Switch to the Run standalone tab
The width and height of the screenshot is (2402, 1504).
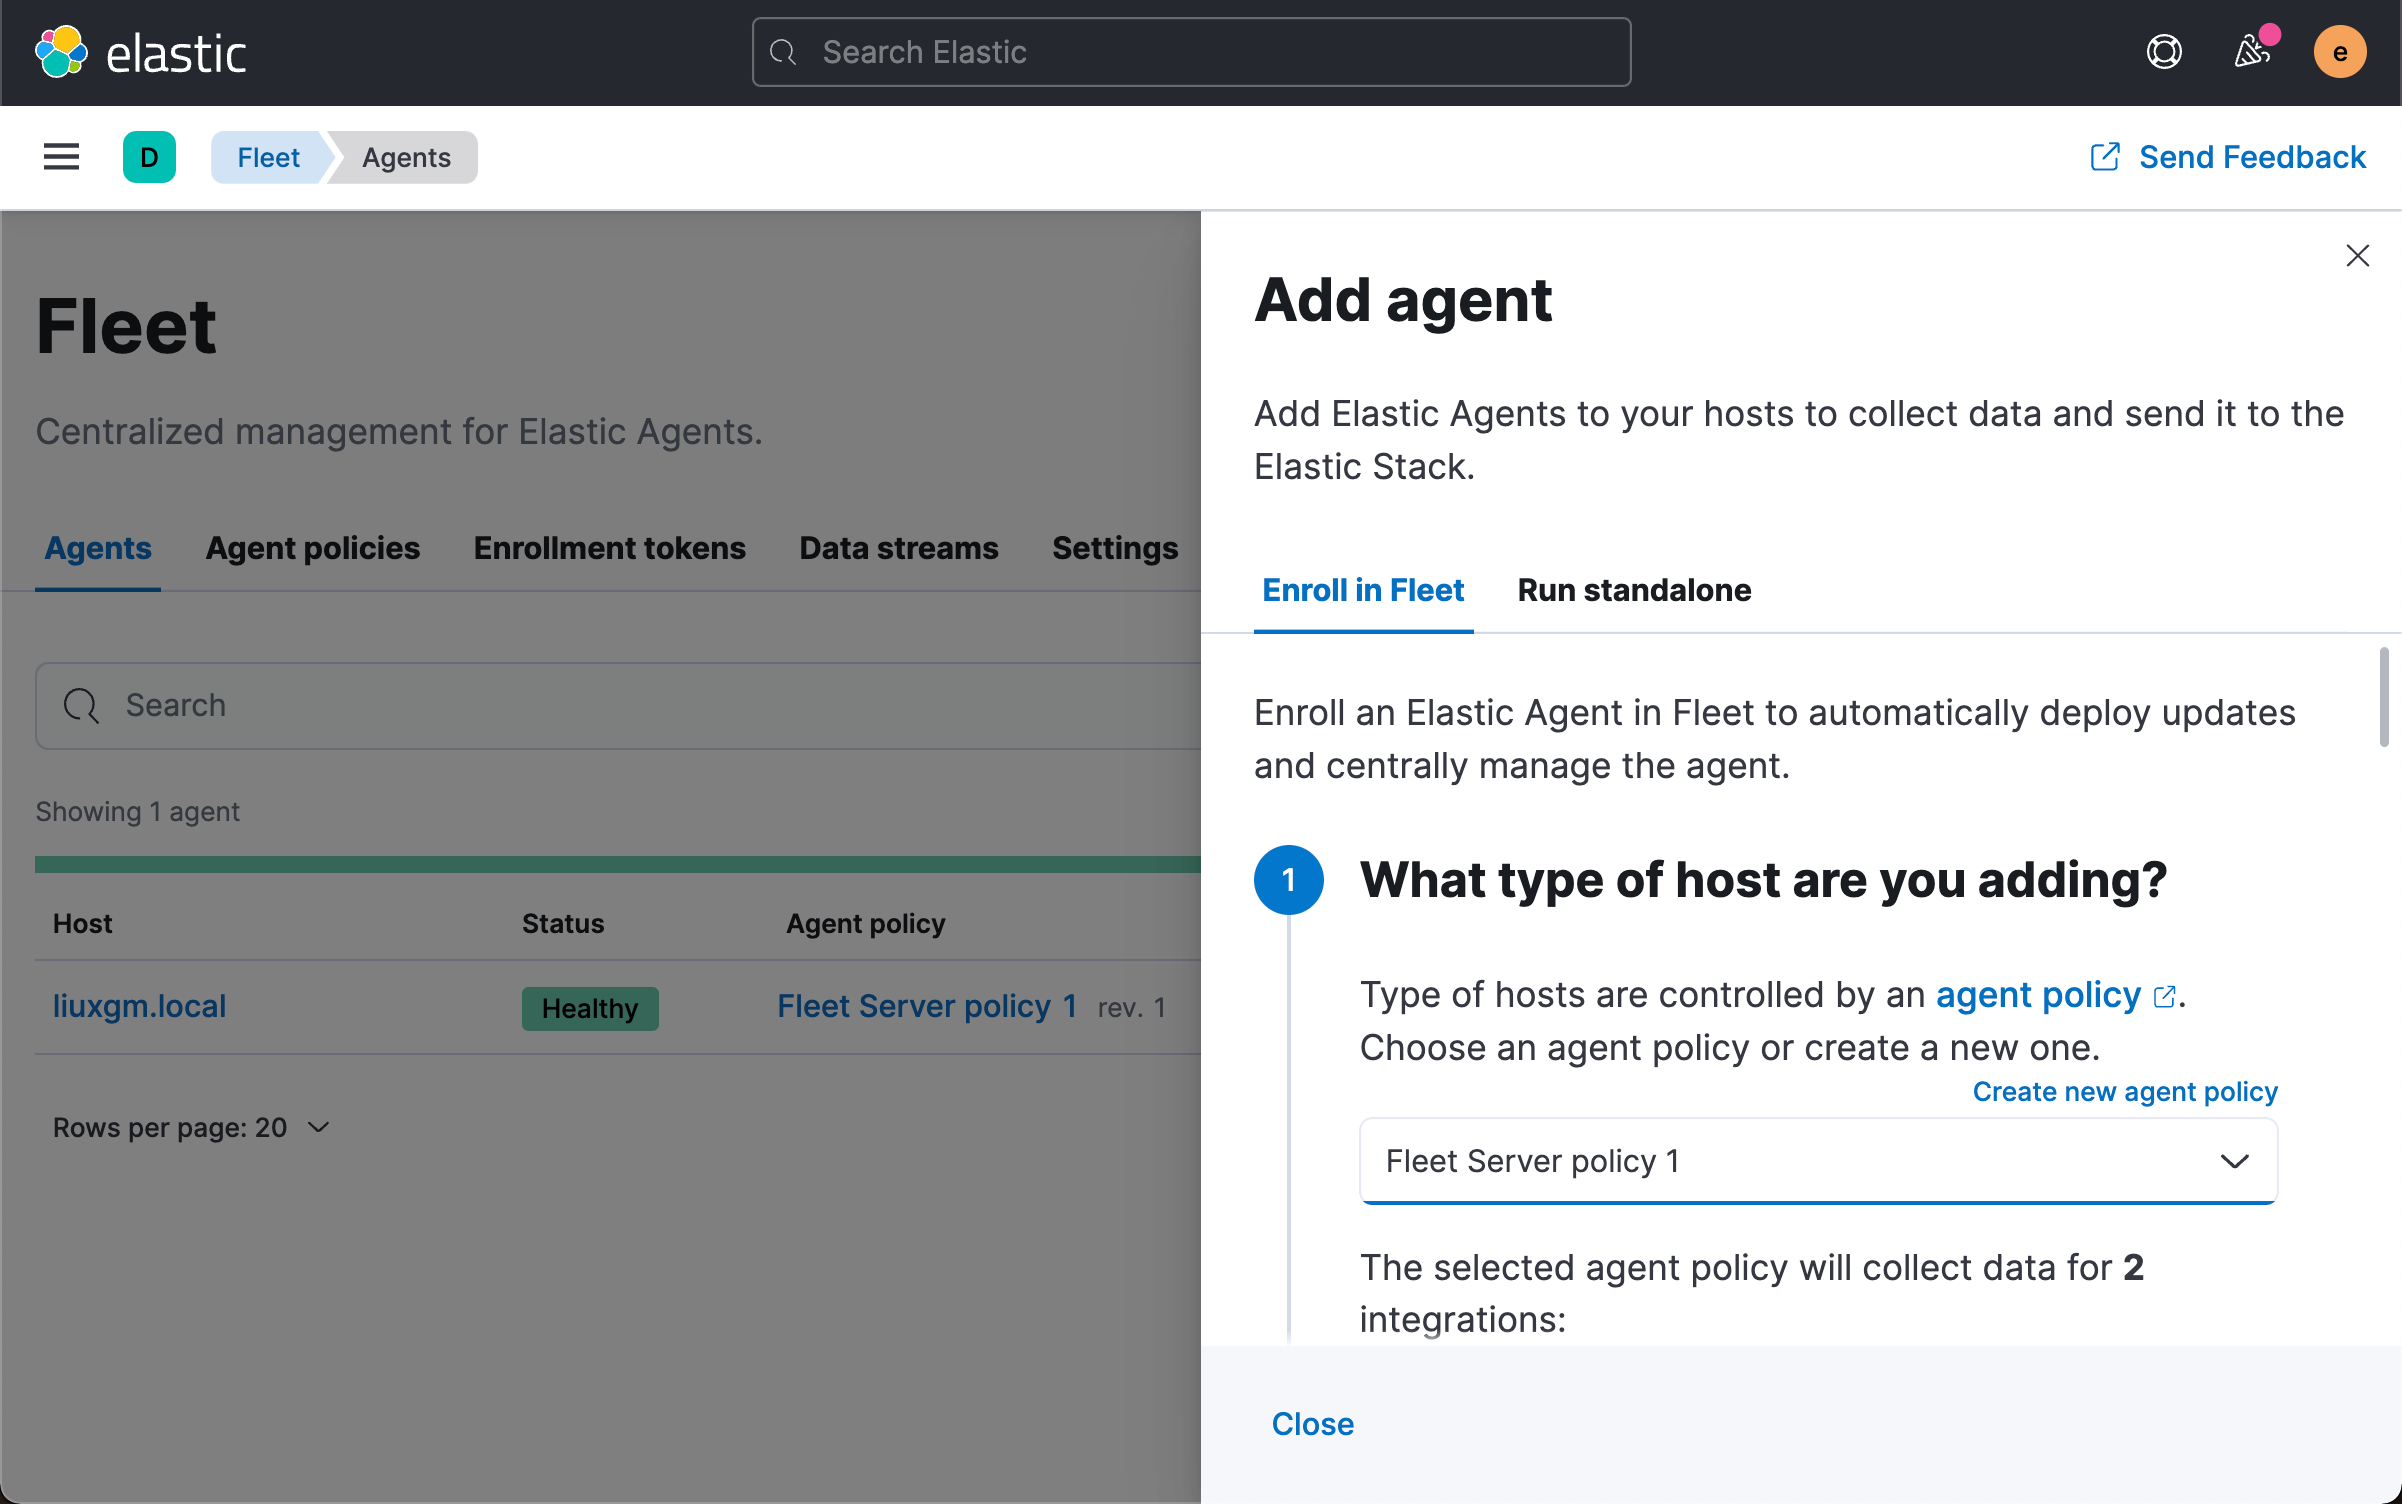pyautogui.click(x=1633, y=590)
